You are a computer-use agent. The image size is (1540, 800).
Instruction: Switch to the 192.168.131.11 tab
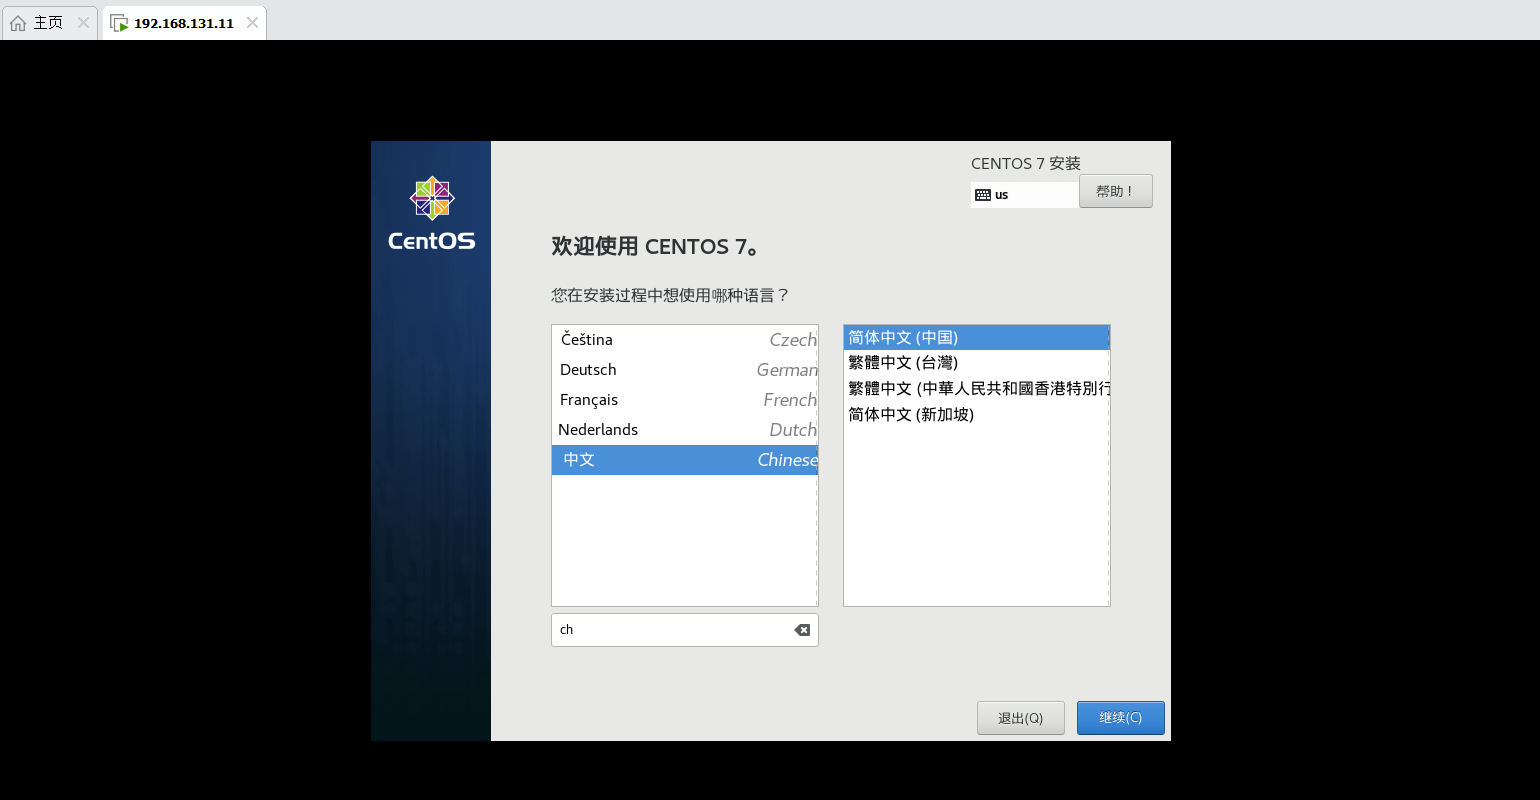(183, 23)
